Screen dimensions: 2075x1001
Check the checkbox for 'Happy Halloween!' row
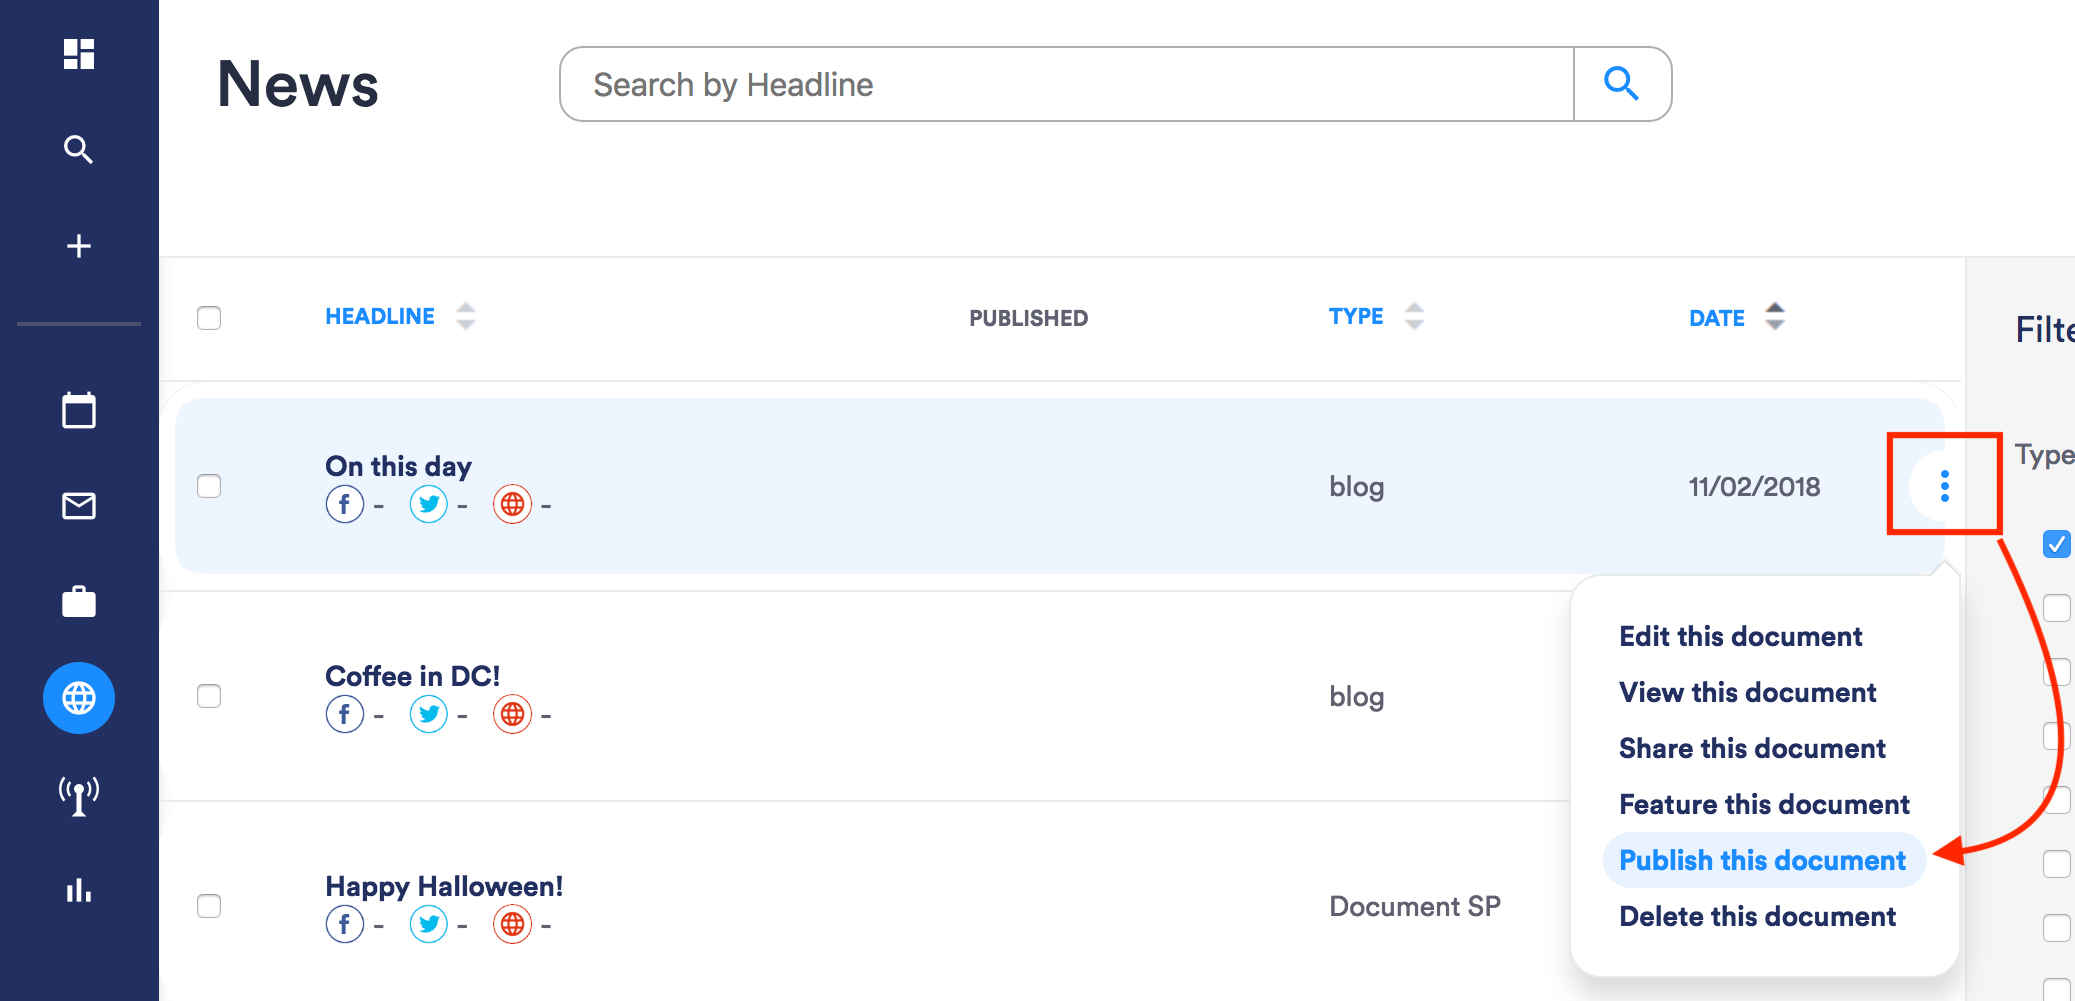[x=209, y=906]
